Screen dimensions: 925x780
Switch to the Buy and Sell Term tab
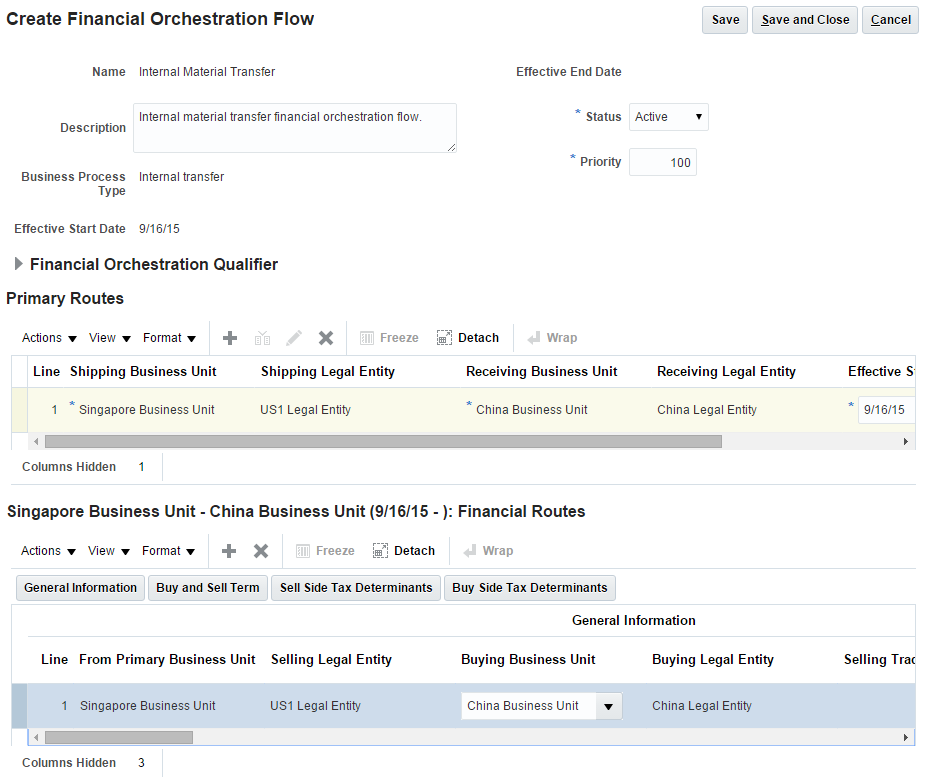pyautogui.click(x=207, y=588)
